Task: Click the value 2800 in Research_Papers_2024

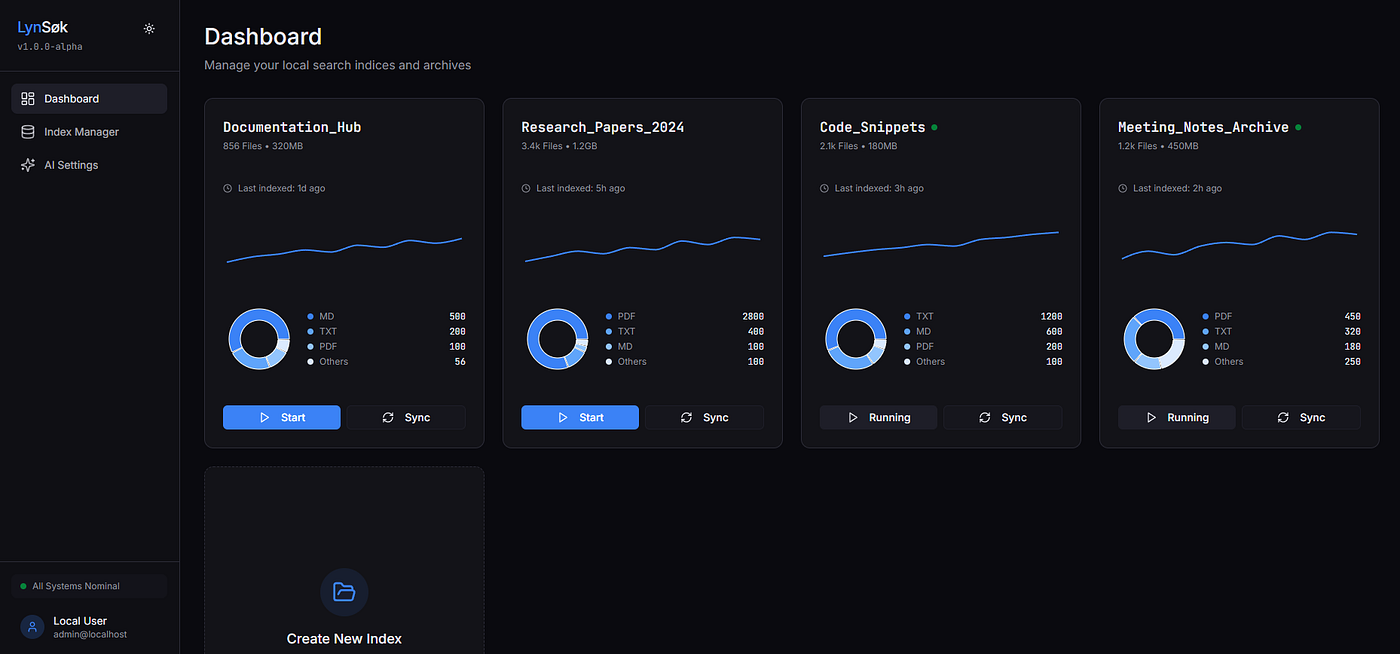Action: 753,316
